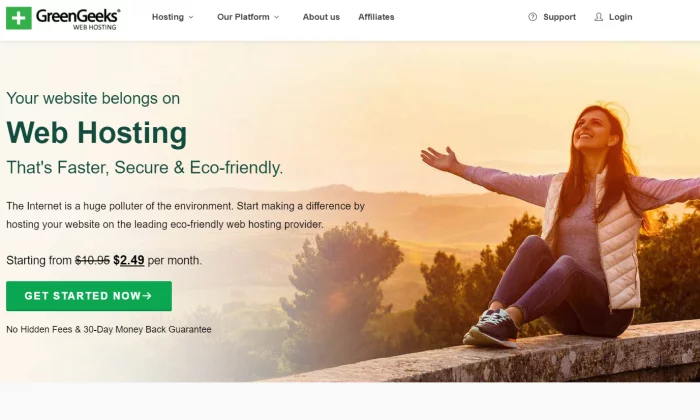Expand the Hosting dropdown chevron
Image resolution: width=700 pixels, height=420 pixels.
pos(191,17)
